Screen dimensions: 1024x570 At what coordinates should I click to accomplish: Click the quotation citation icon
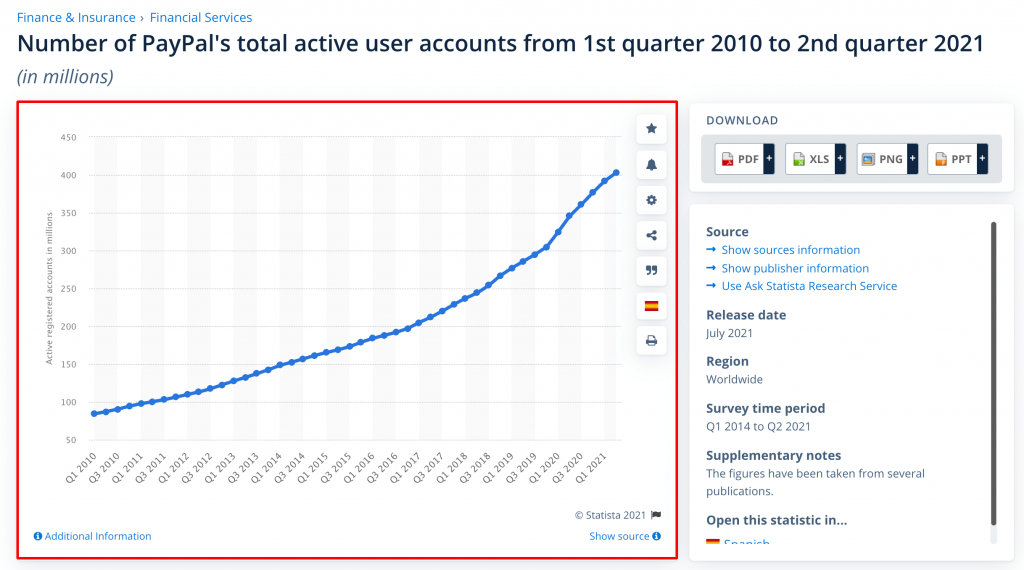tap(651, 270)
